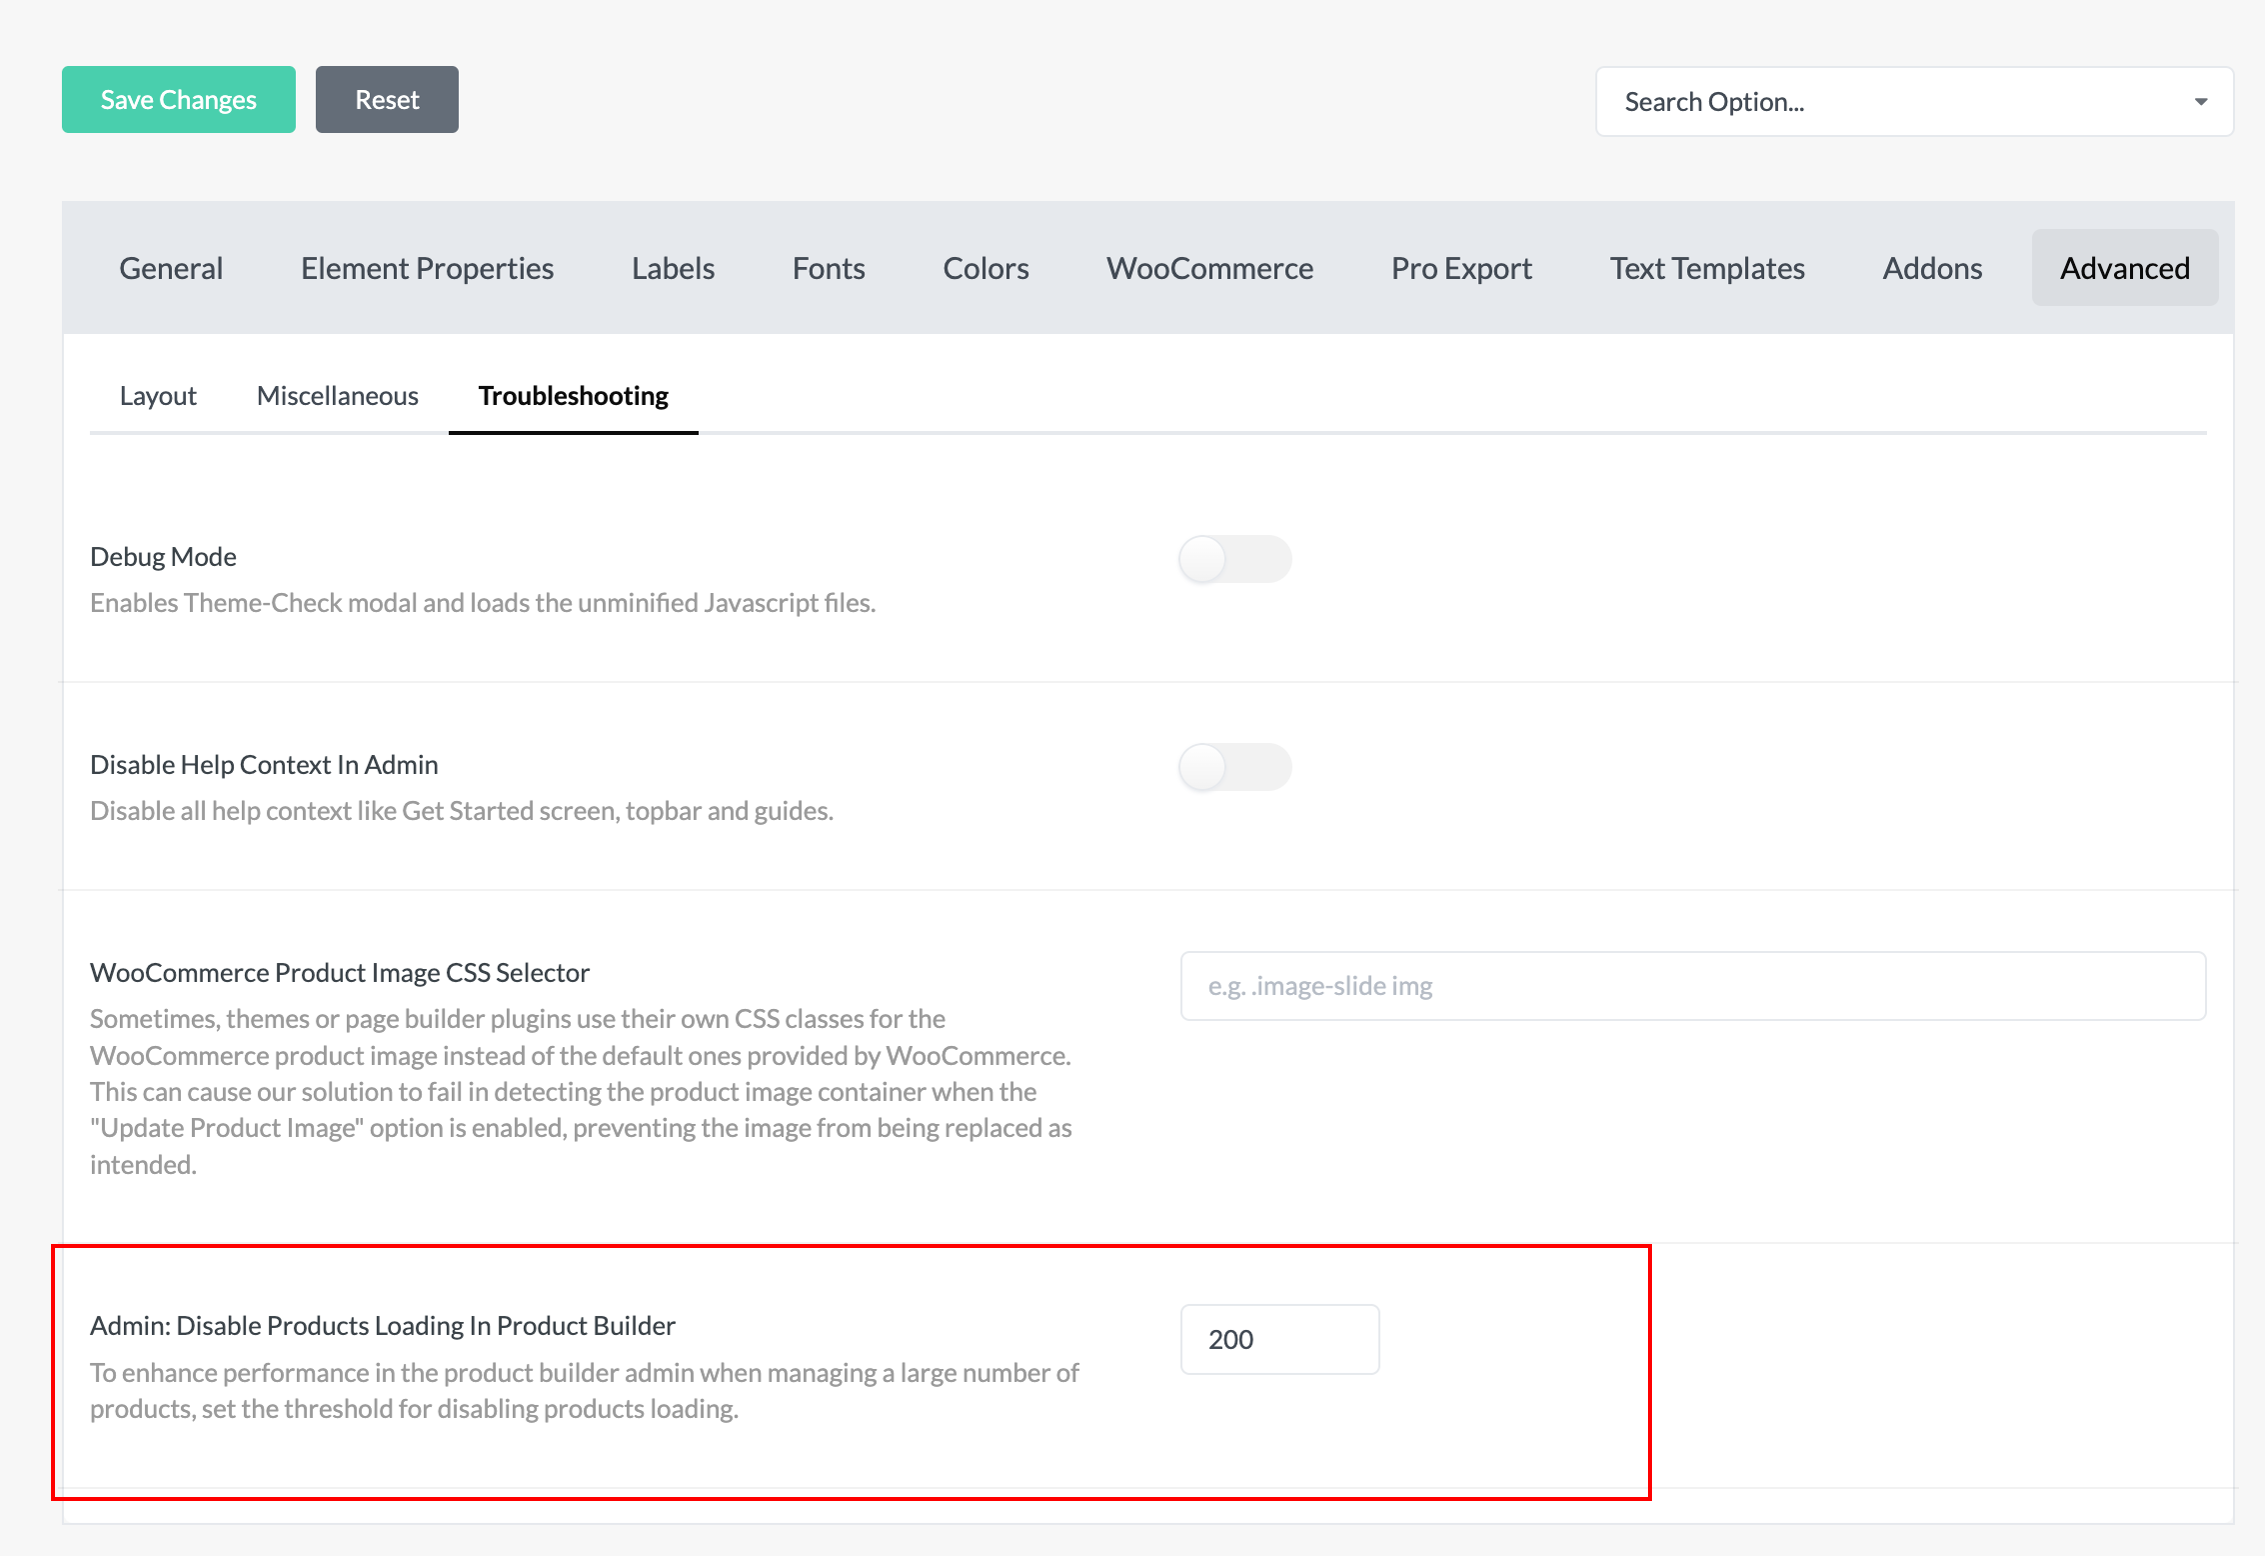Switch to the General tab
Image resolution: width=2265 pixels, height=1556 pixels.
171,268
